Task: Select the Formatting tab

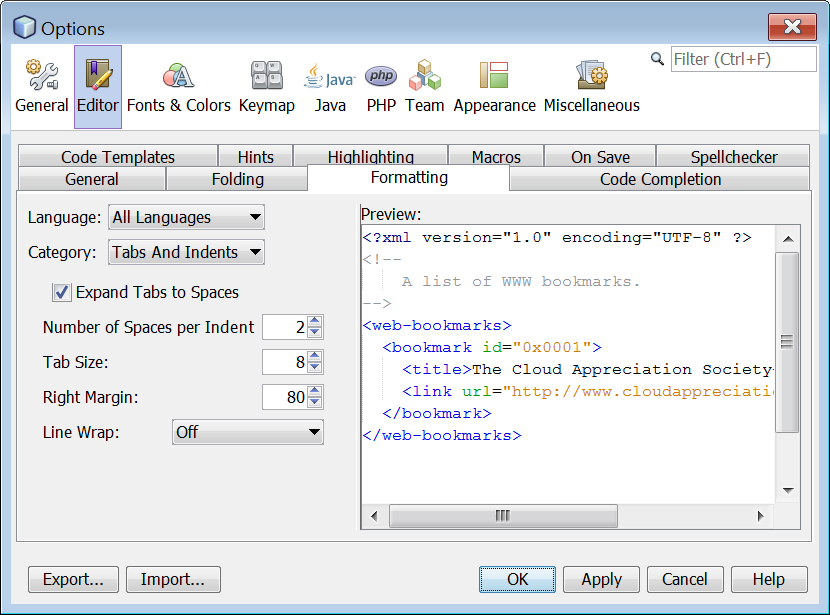Action: (x=409, y=178)
